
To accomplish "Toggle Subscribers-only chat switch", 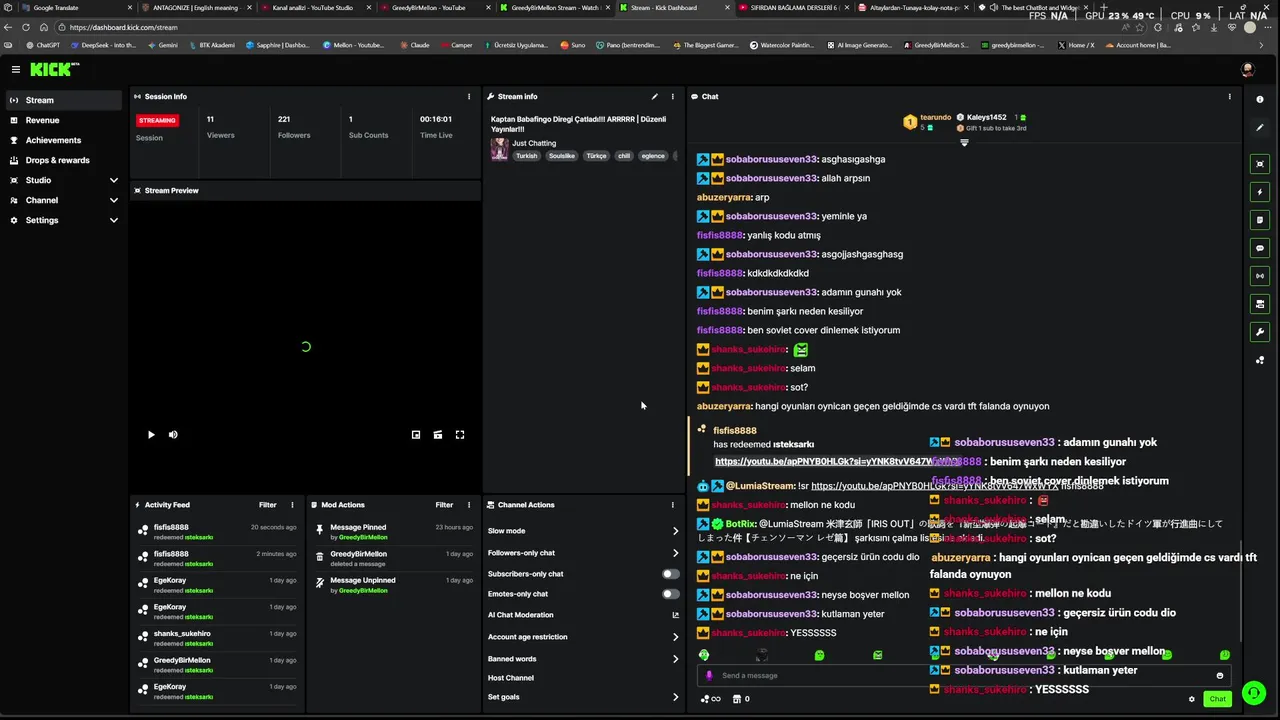I will pyautogui.click(x=671, y=574).
